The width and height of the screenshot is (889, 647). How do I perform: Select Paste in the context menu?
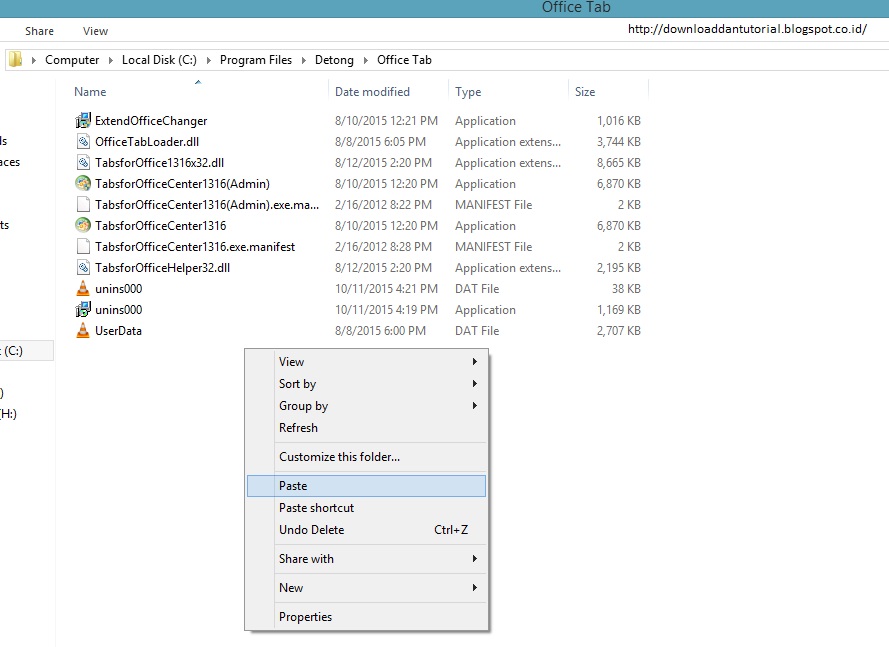click(367, 486)
